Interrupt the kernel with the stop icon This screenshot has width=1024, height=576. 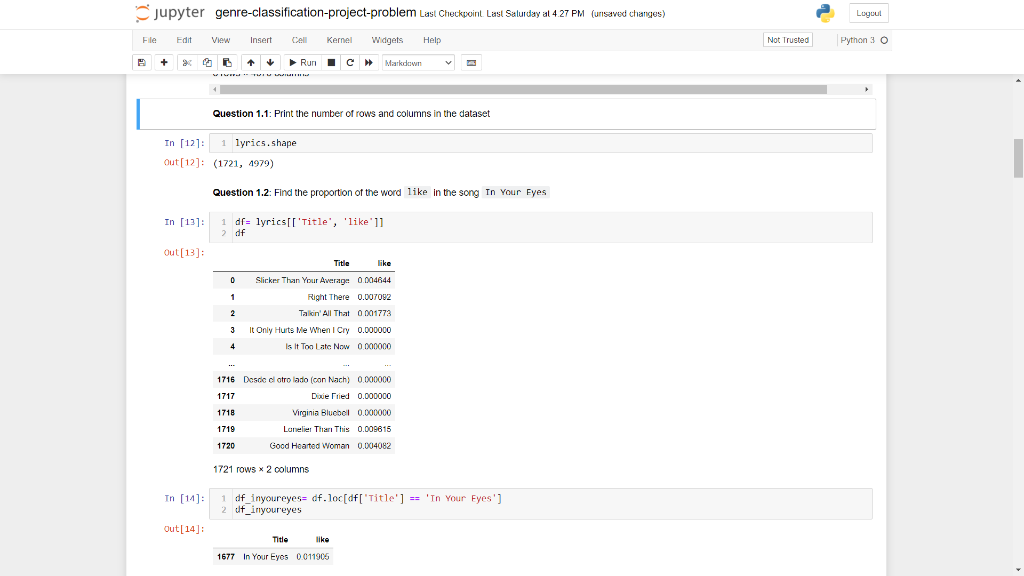[x=330, y=62]
